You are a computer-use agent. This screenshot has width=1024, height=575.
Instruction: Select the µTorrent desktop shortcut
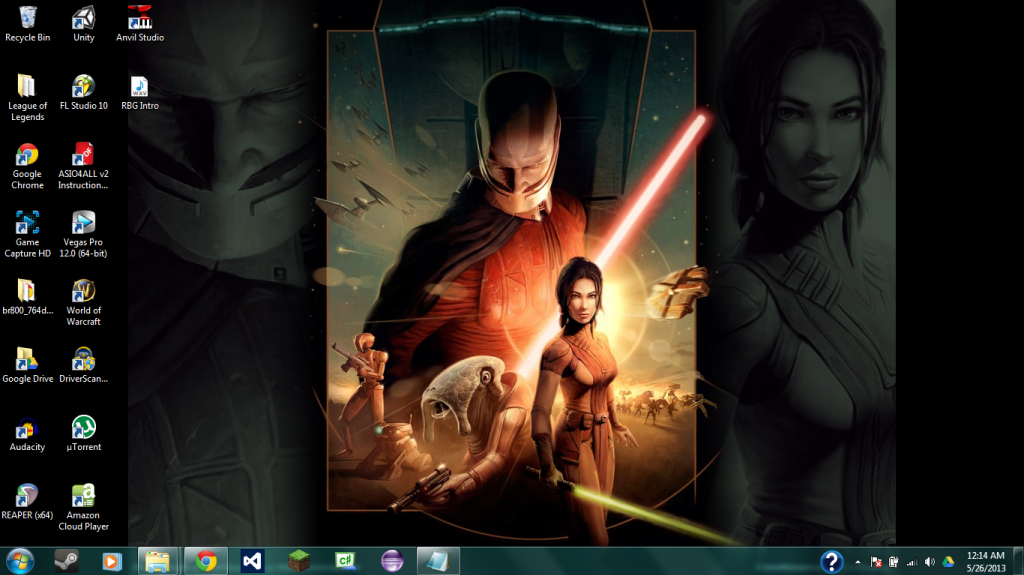[x=84, y=434]
